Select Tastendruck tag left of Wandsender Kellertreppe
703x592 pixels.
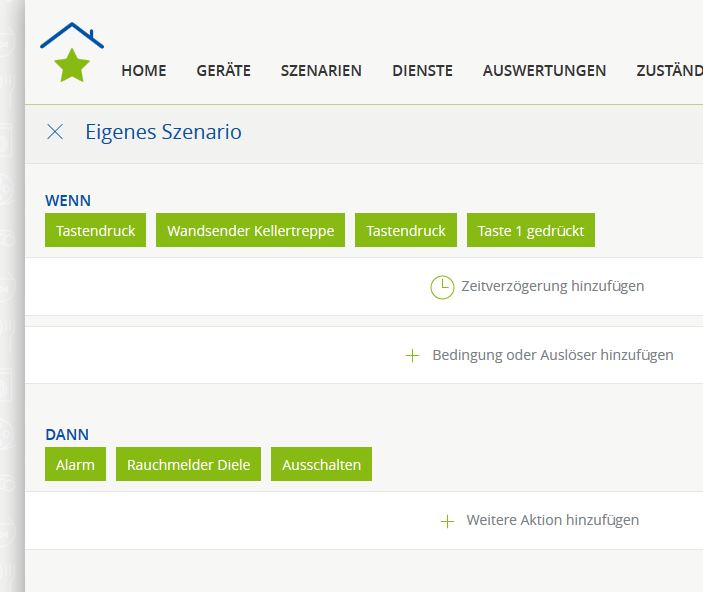click(96, 231)
